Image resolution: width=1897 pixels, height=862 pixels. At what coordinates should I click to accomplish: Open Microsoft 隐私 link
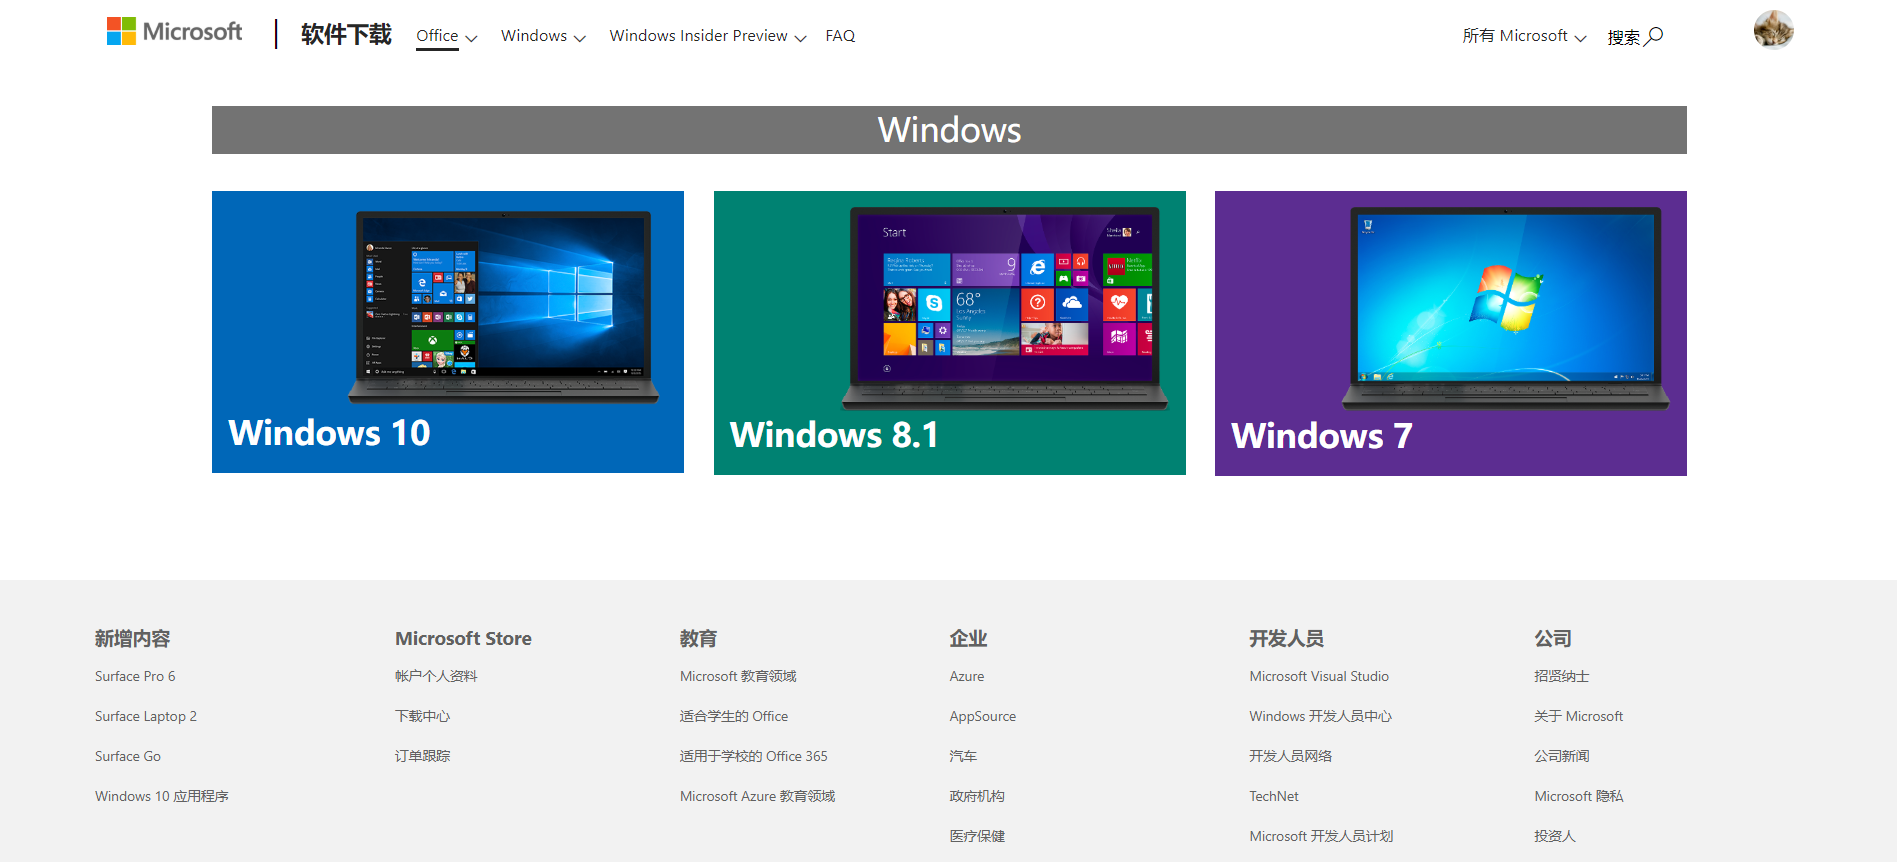point(1579,796)
